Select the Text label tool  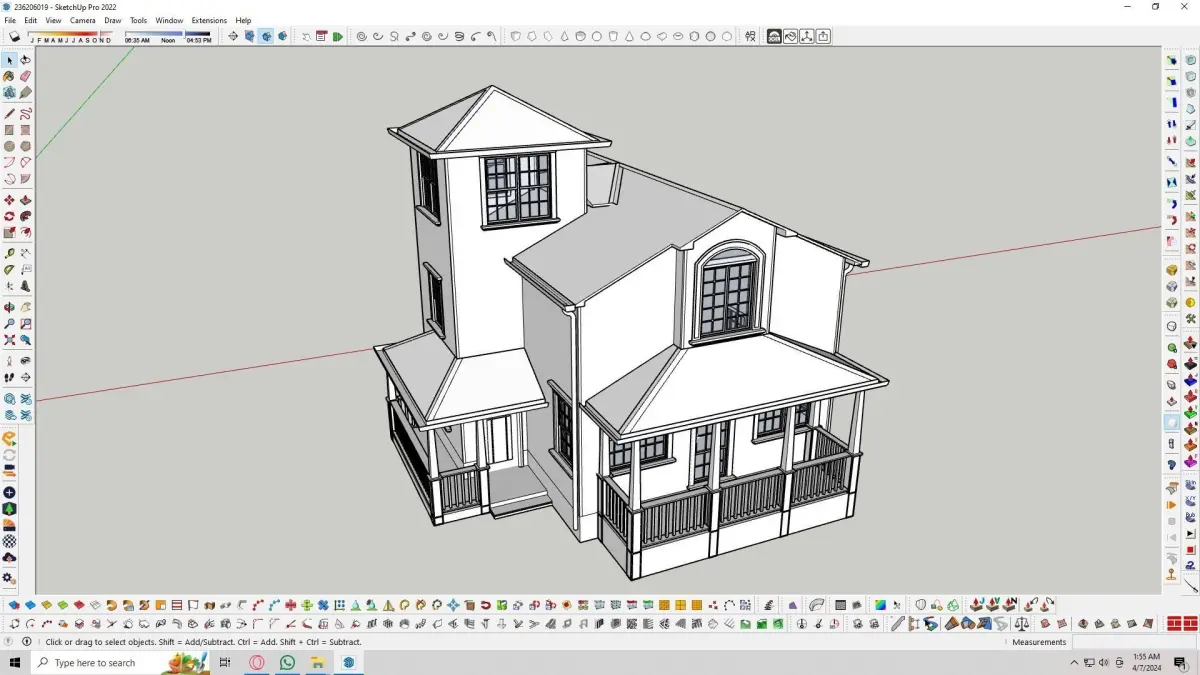tap(25, 270)
